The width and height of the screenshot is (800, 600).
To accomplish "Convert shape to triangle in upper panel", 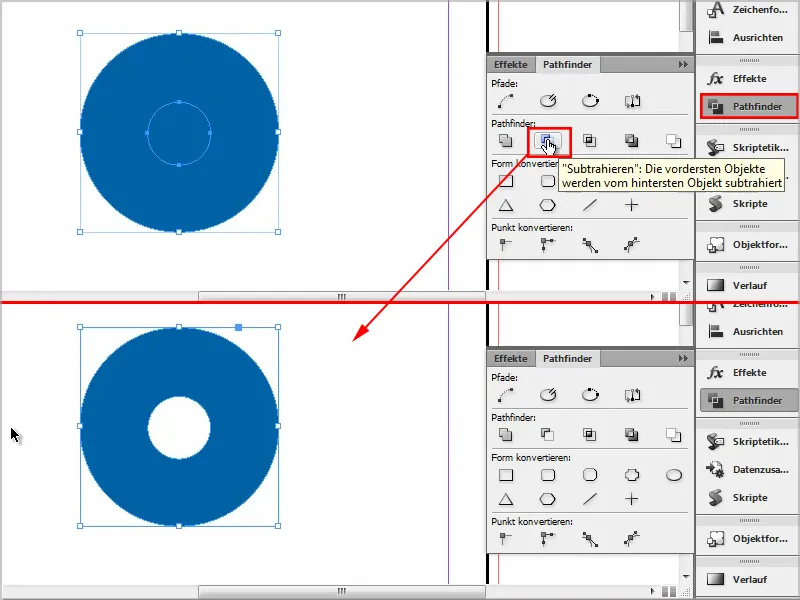I will coord(506,205).
